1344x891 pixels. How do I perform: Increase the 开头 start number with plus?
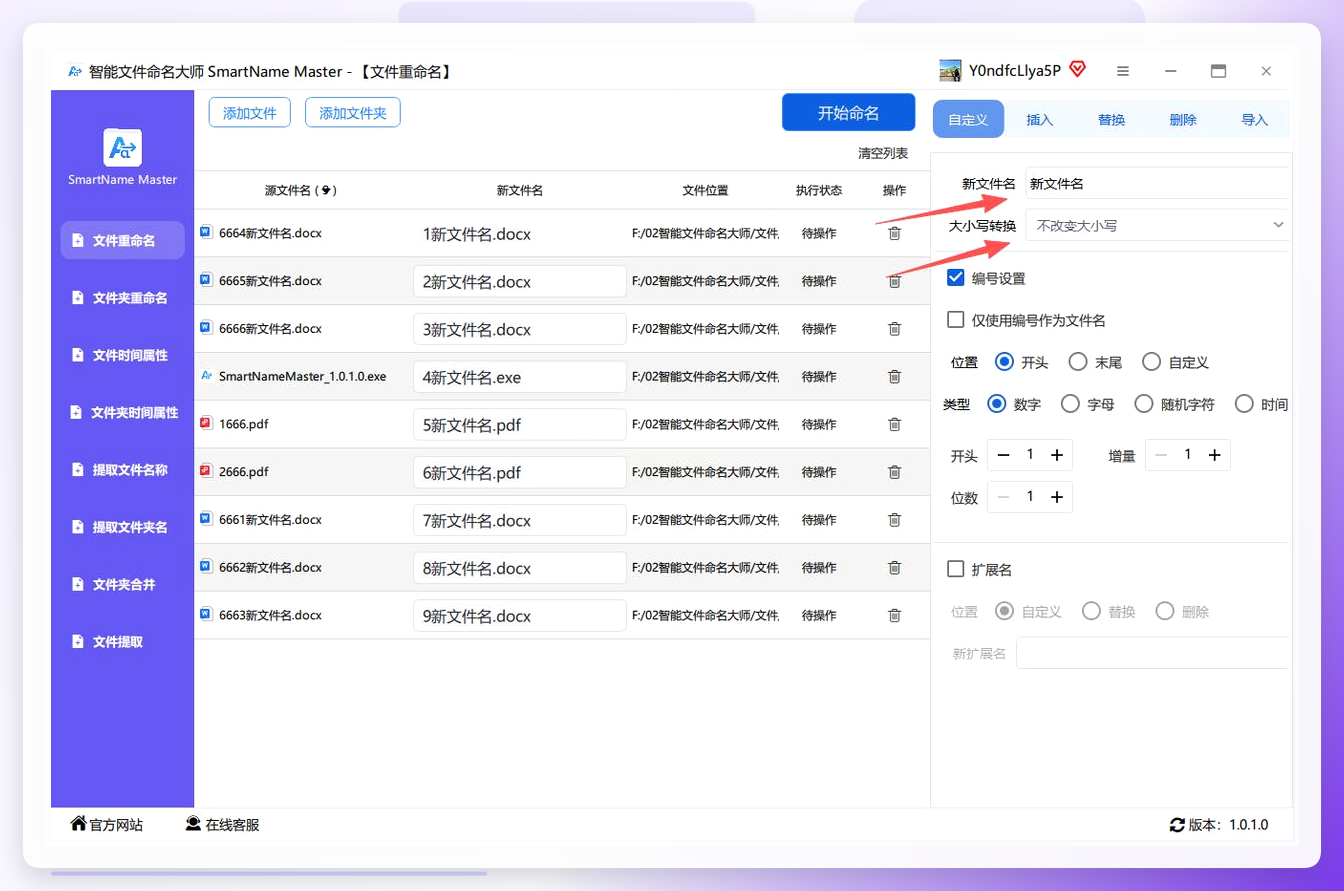pyautogui.click(x=1056, y=455)
